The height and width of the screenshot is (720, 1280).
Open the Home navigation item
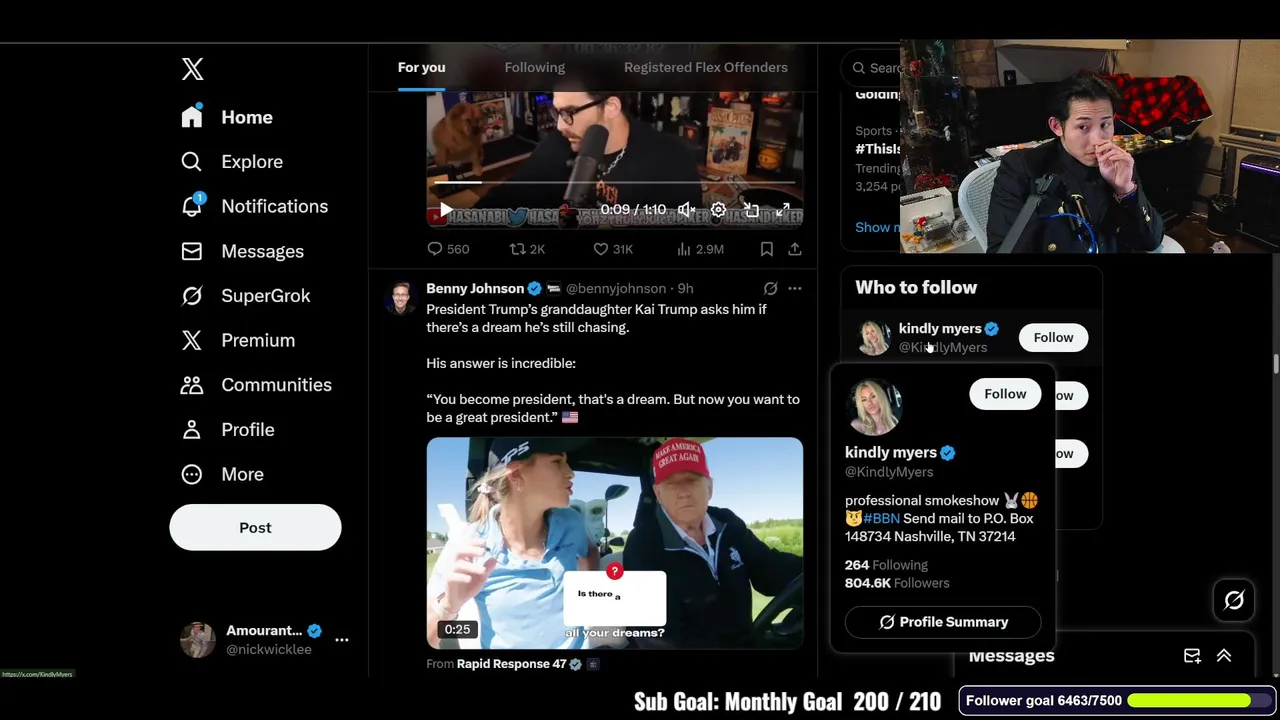pyautogui.click(x=228, y=117)
